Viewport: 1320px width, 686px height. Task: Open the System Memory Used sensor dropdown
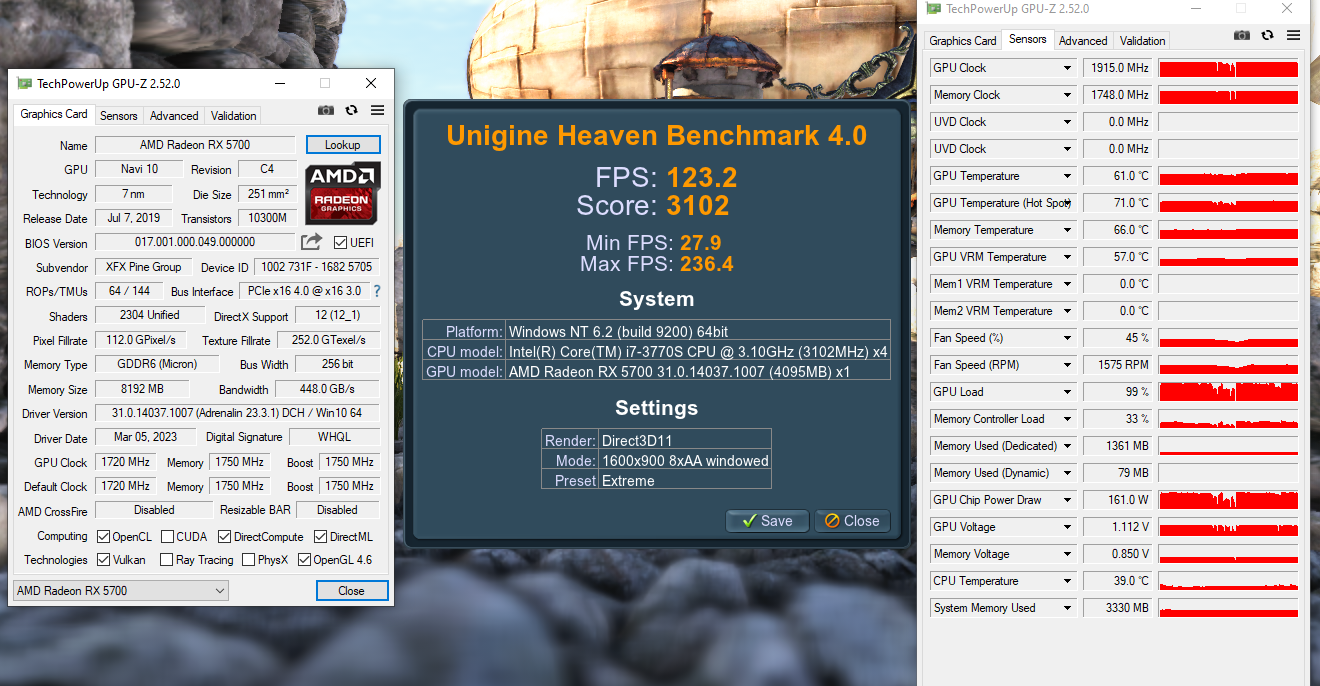(1068, 608)
